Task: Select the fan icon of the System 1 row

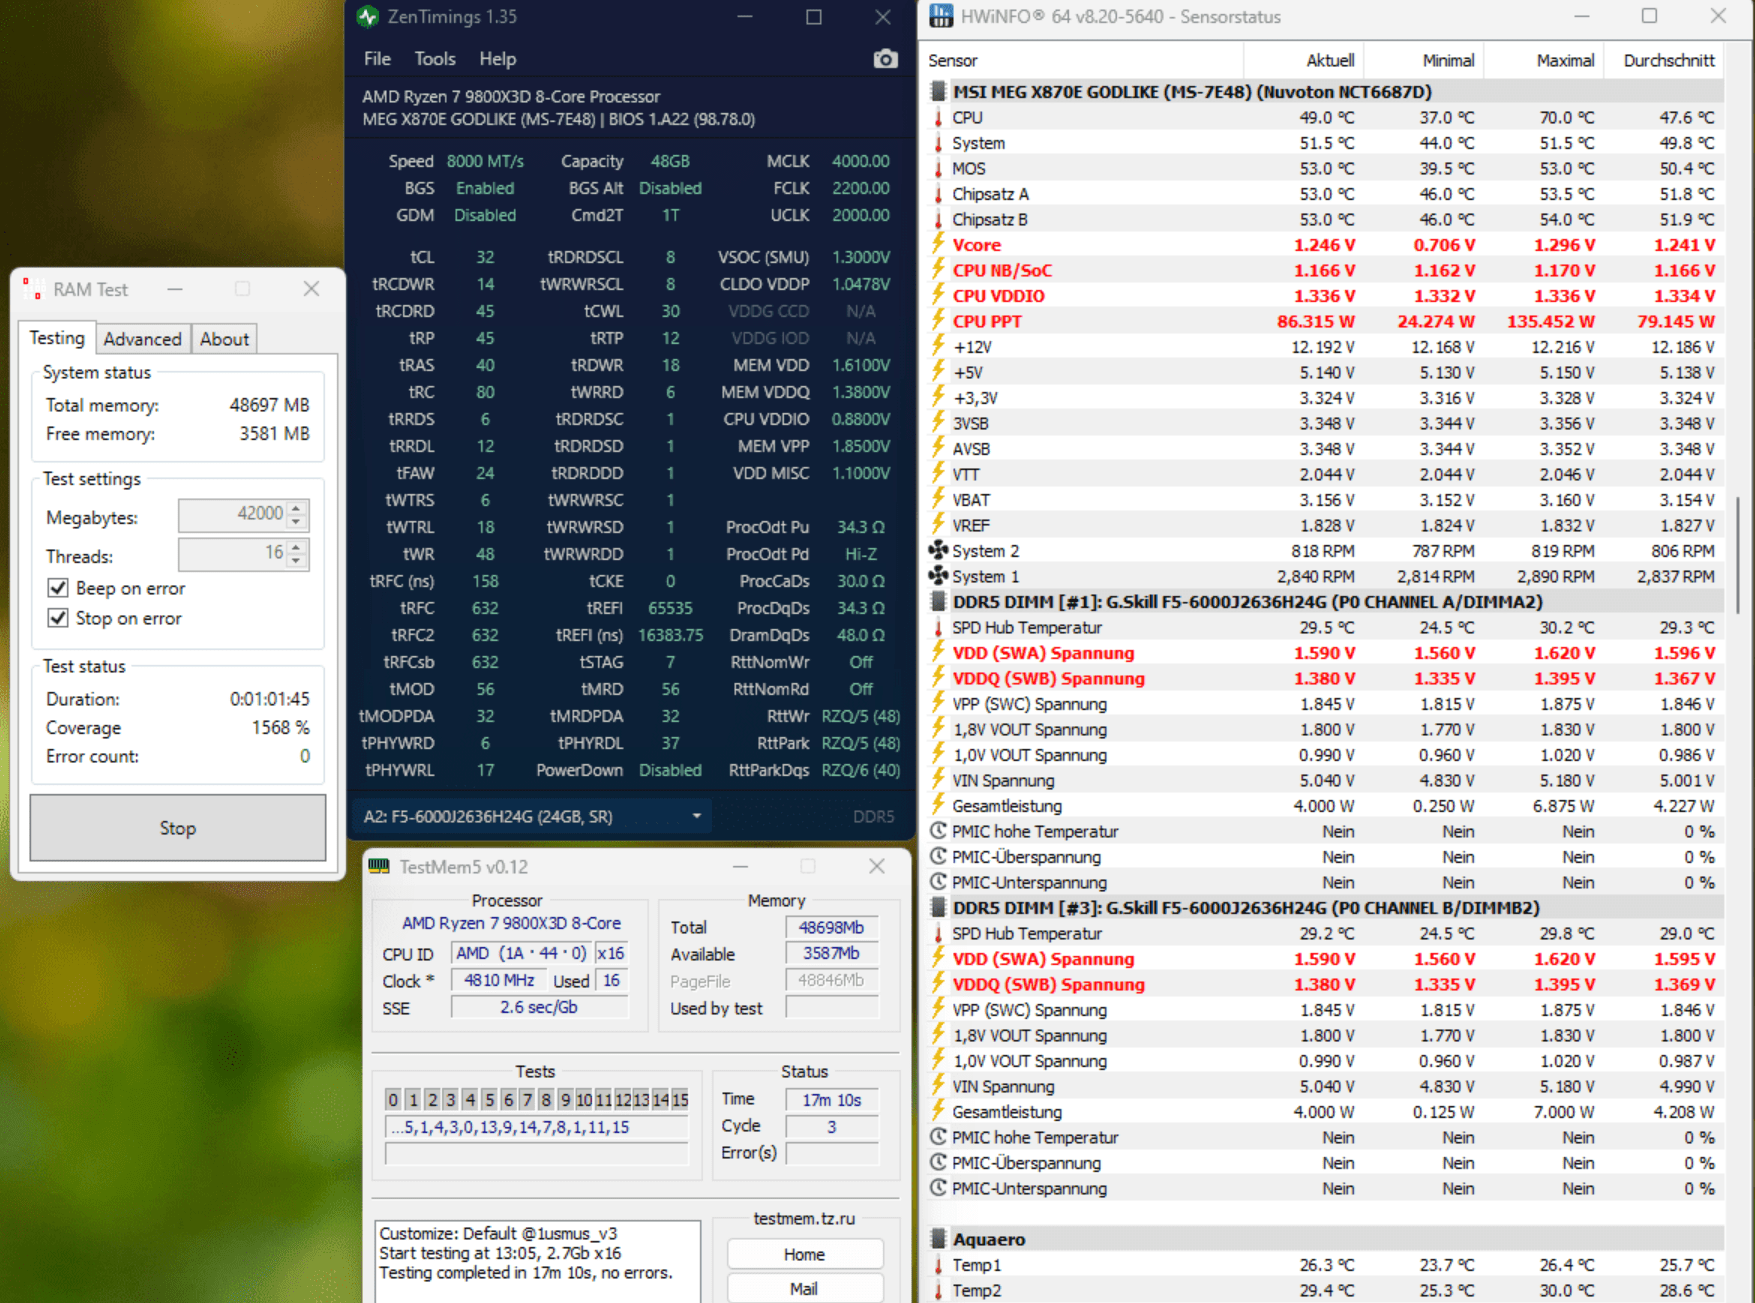Action: pos(938,576)
